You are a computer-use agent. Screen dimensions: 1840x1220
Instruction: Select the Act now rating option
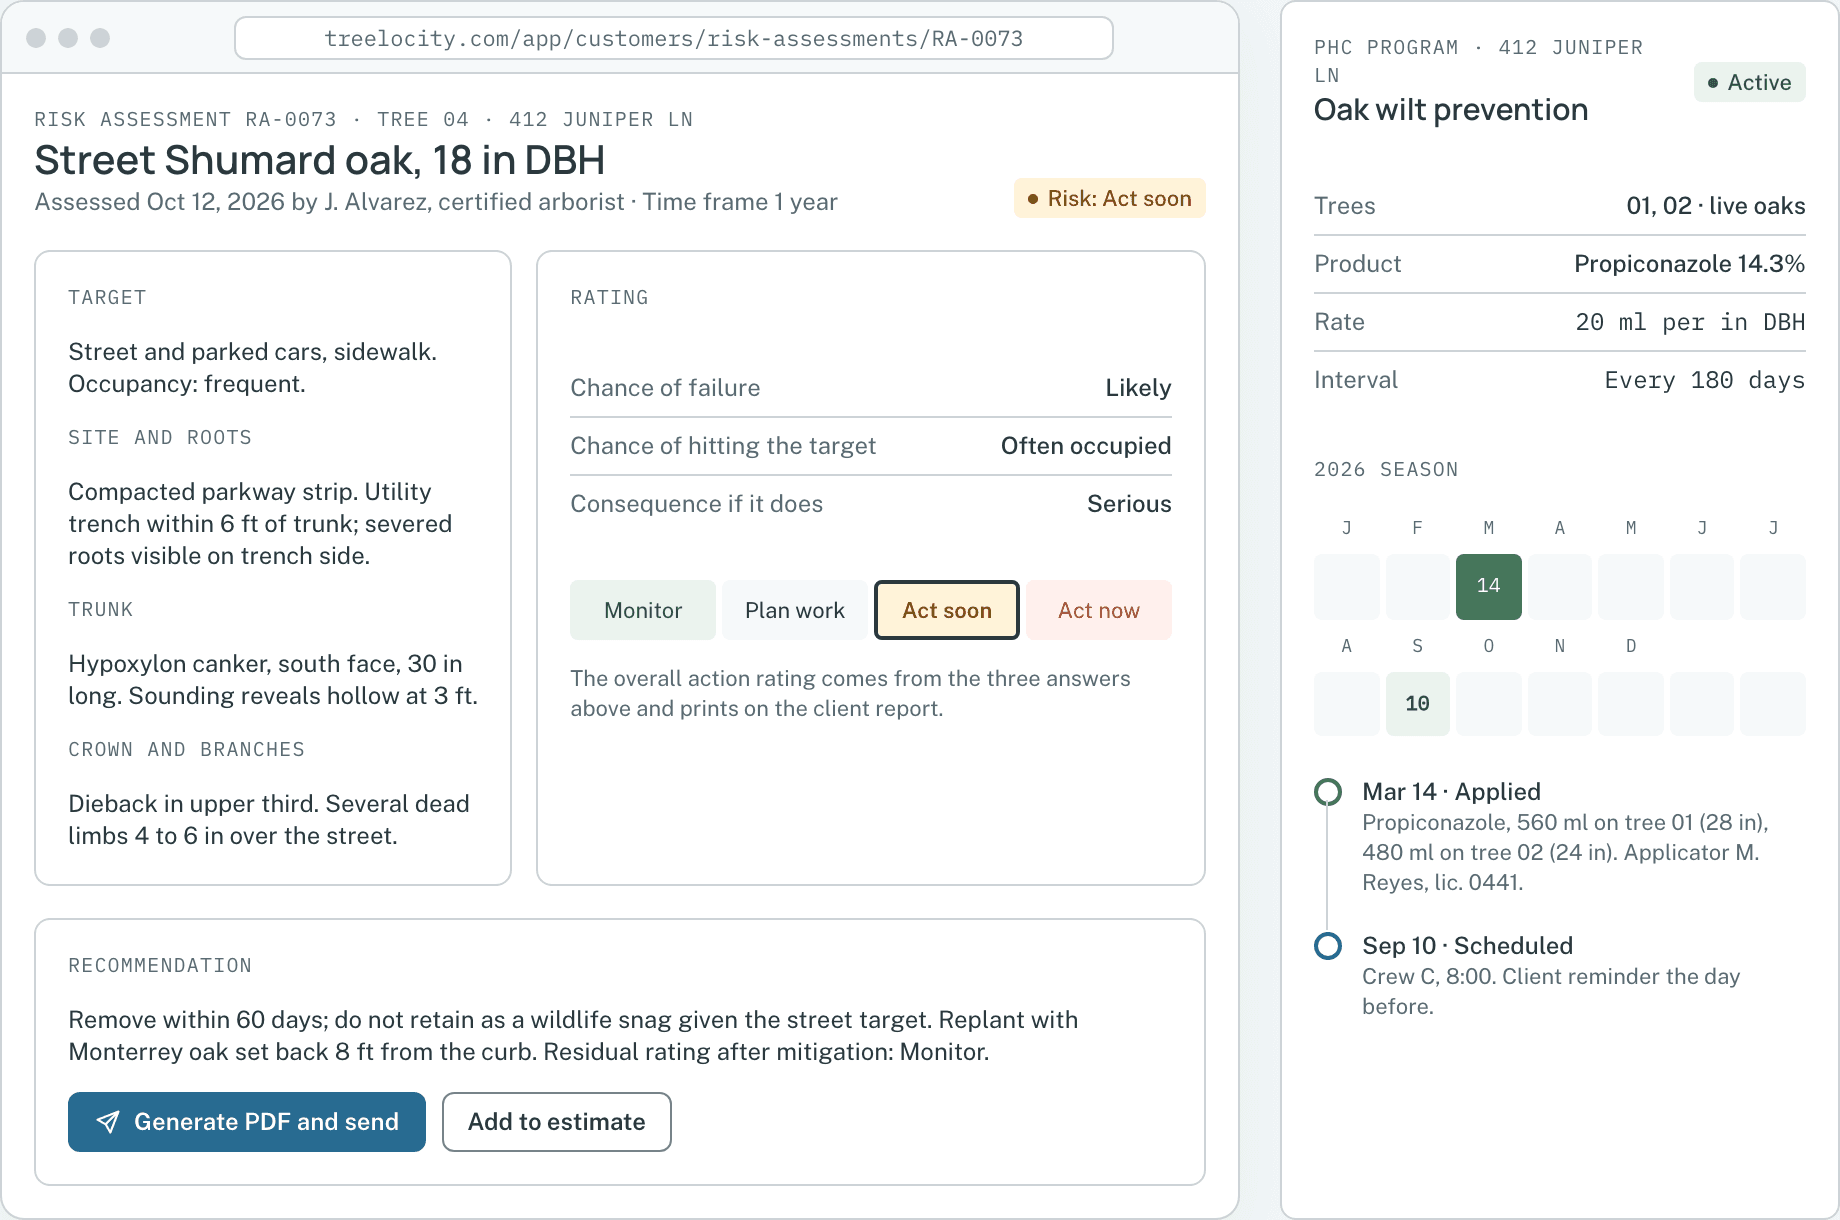coord(1099,610)
